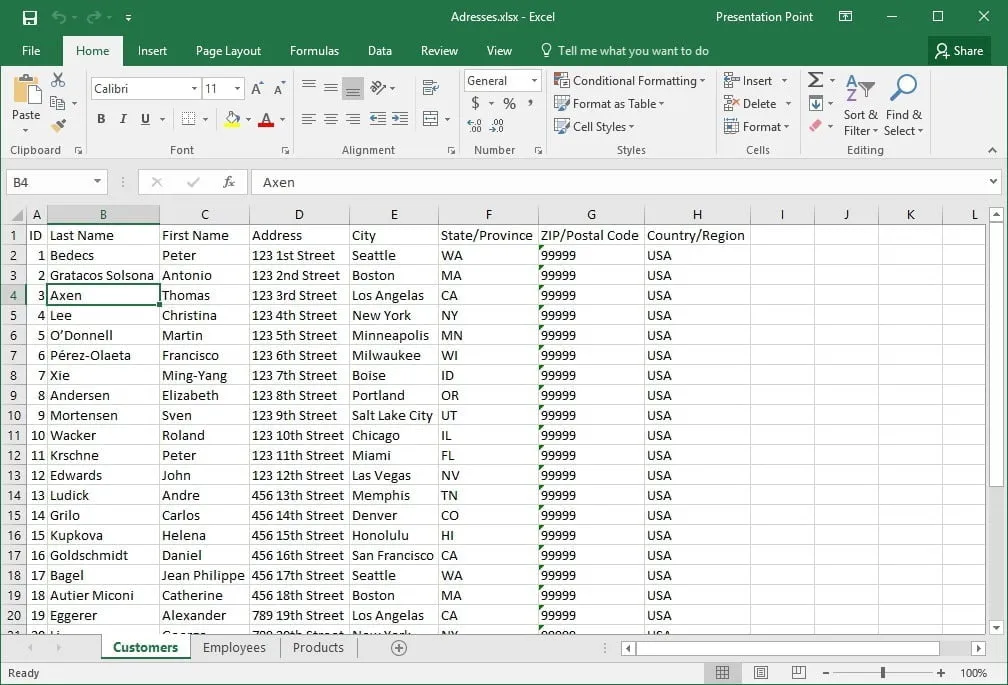Click the Insert Function fx icon

229,182
